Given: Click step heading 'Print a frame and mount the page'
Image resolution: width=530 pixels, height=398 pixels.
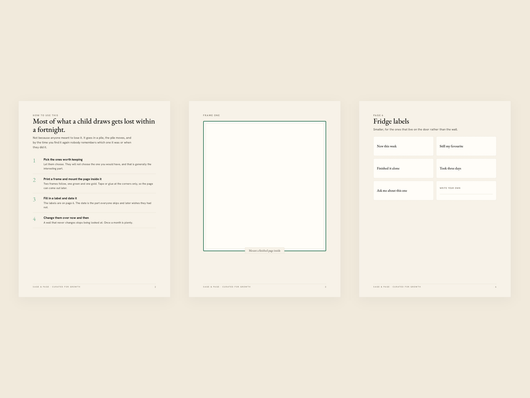Looking at the screenshot, I should point(72,179).
